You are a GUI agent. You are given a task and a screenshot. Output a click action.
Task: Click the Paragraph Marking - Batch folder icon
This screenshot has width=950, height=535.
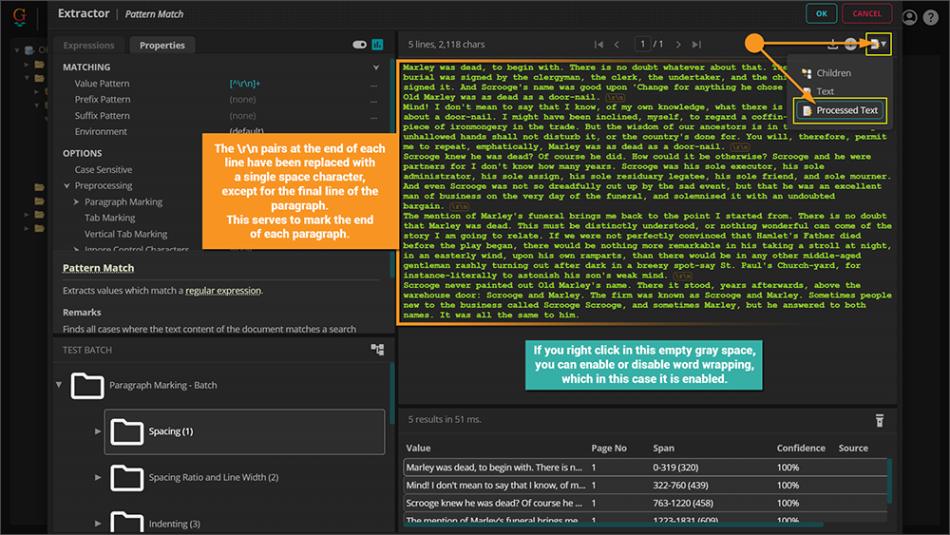tap(87, 385)
